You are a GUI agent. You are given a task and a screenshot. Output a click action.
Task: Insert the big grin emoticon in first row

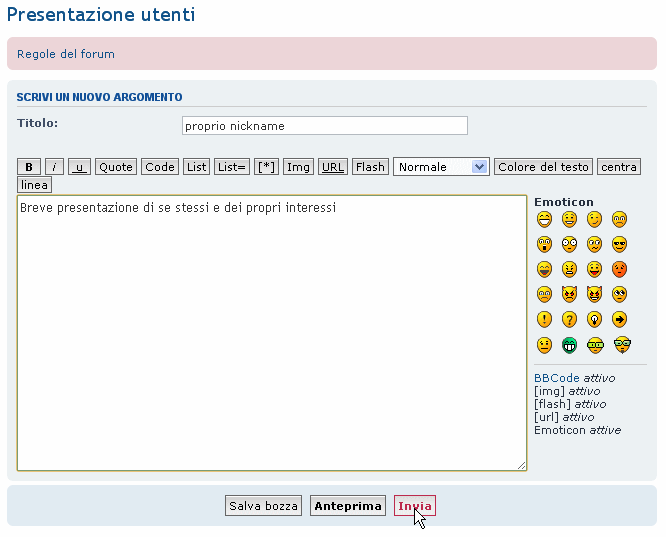click(x=544, y=219)
